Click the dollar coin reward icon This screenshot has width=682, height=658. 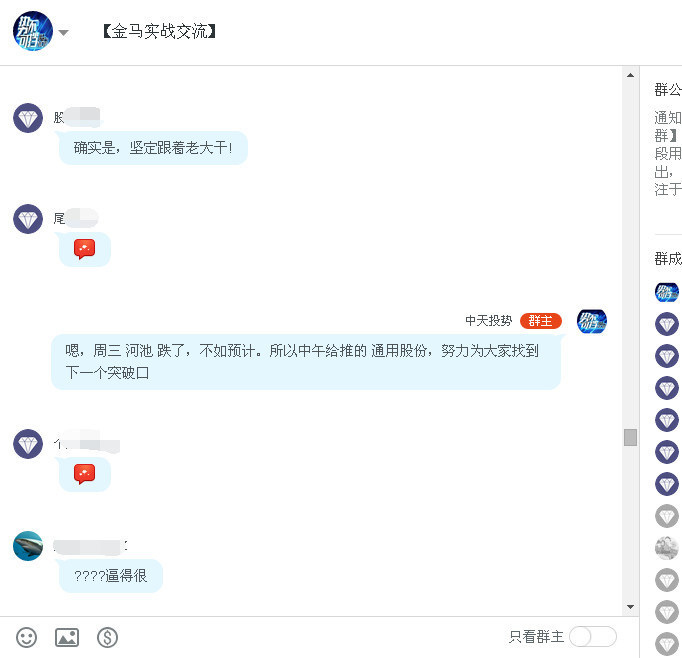coord(107,638)
